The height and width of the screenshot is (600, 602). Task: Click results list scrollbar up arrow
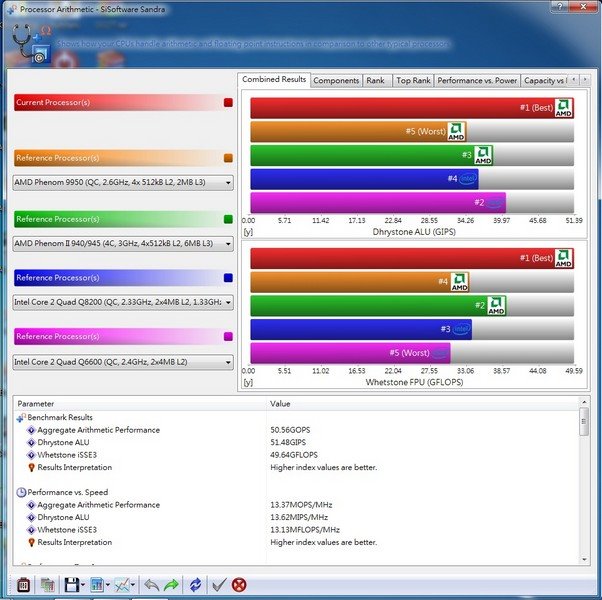pos(584,402)
